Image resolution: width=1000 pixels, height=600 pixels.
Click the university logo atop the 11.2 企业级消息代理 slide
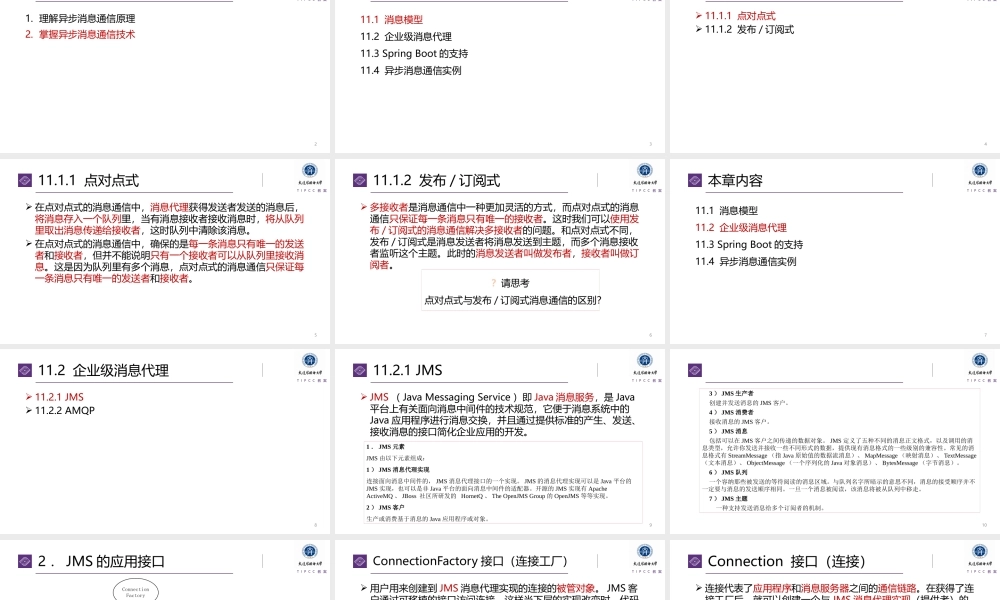pyautogui.click(x=309, y=362)
